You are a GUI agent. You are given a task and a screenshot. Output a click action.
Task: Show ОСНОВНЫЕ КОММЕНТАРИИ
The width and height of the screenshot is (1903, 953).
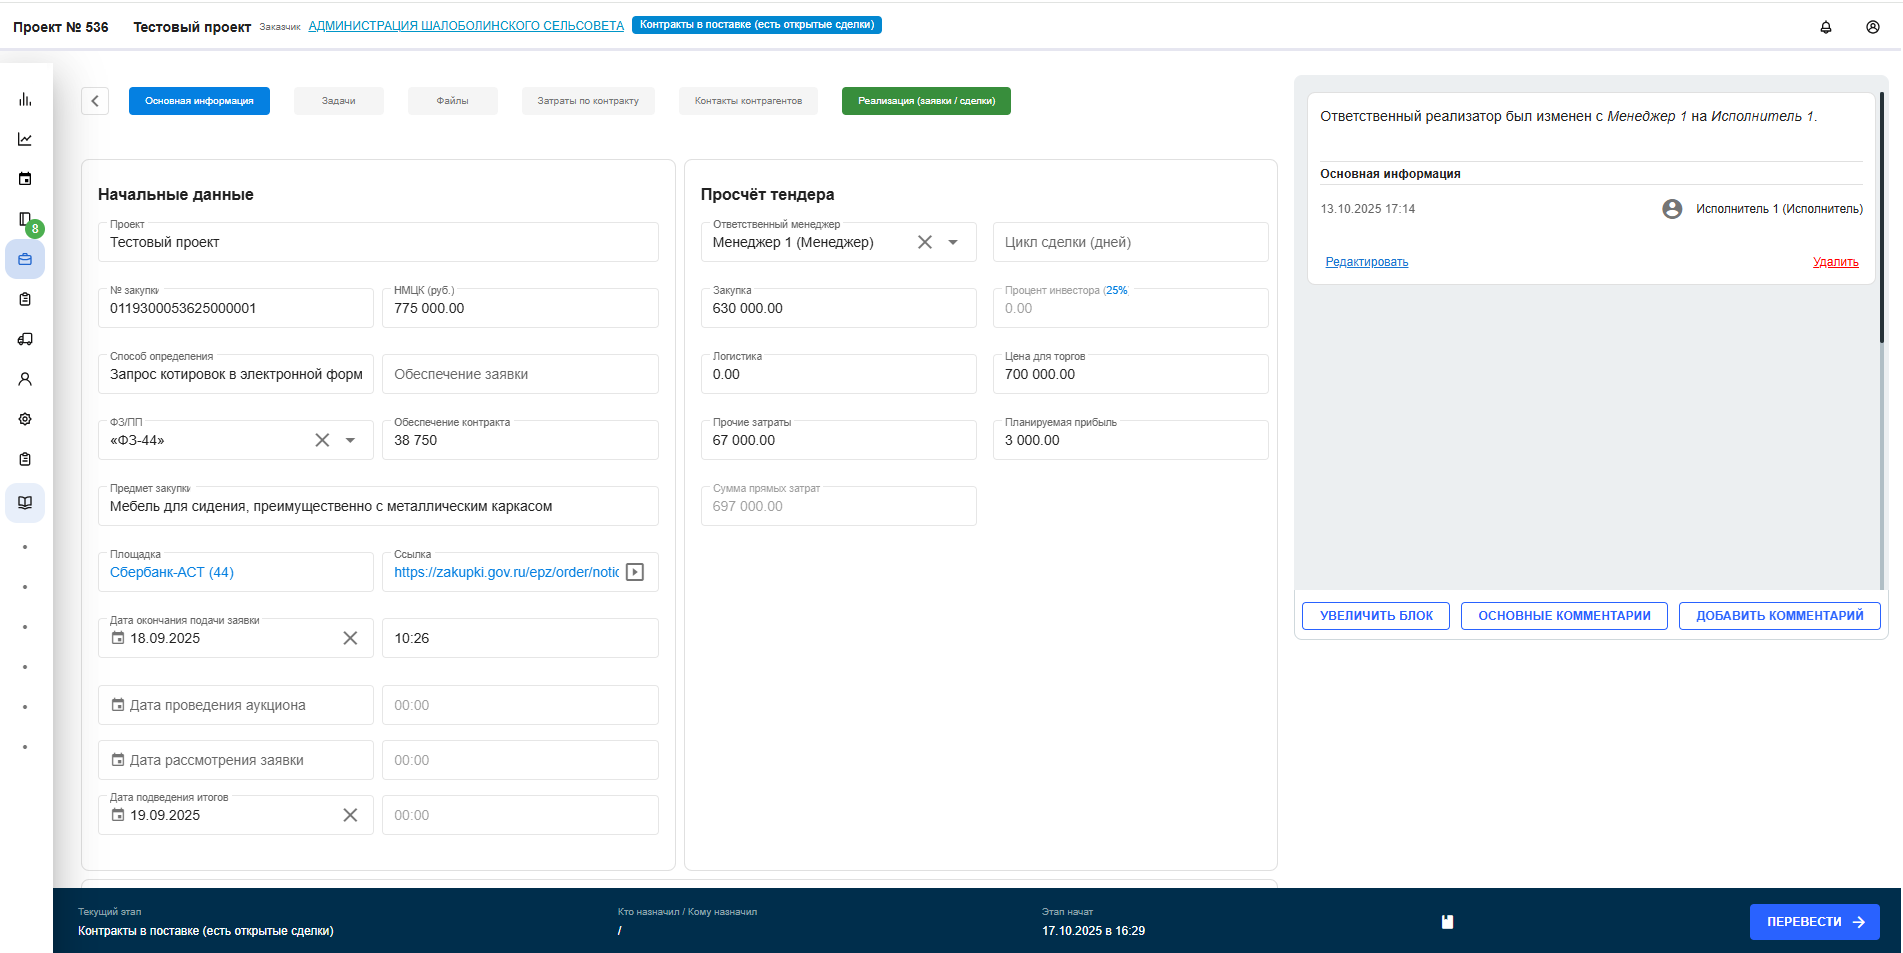(x=1564, y=616)
